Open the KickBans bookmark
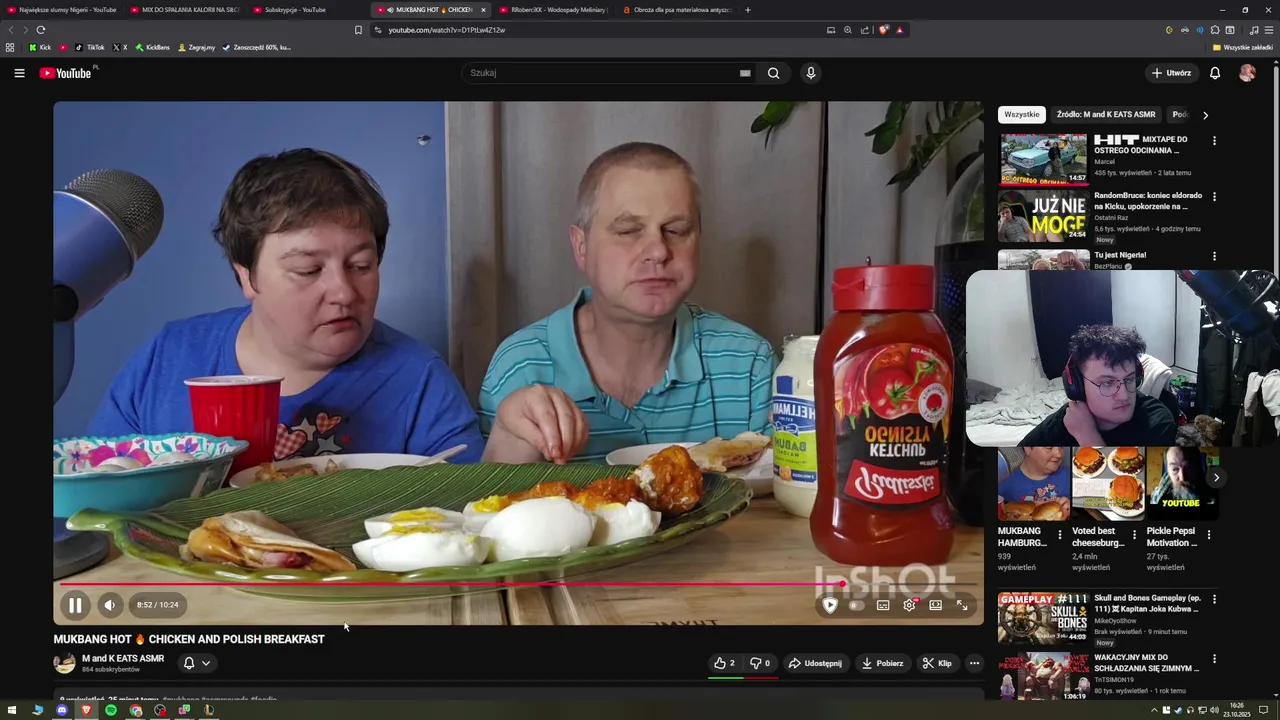Screen dimensions: 1280x720 pyautogui.click(x=152, y=47)
